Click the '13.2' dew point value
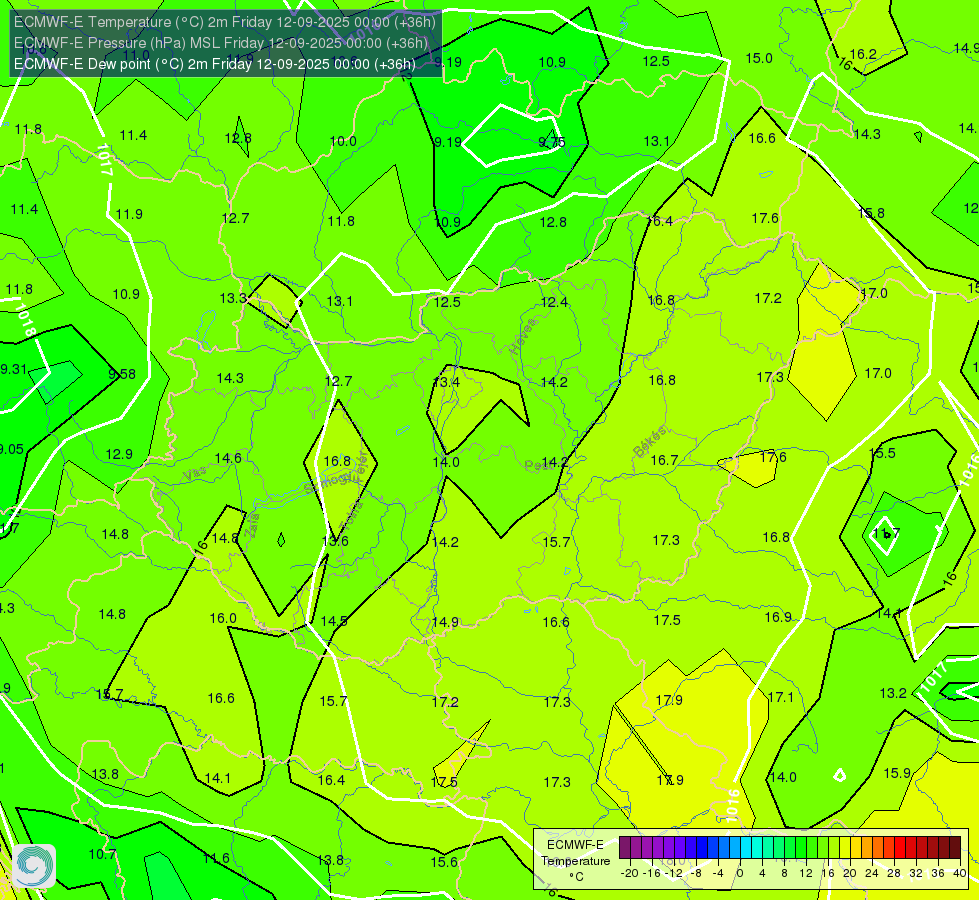This screenshot has height=900, width=979. pyautogui.click(x=893, y=693)
